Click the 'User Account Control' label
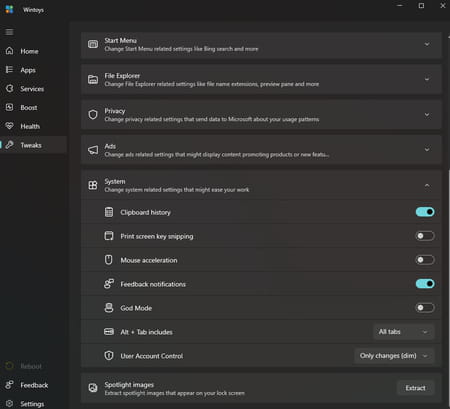450x409 pixels. (x=152, y=356)
